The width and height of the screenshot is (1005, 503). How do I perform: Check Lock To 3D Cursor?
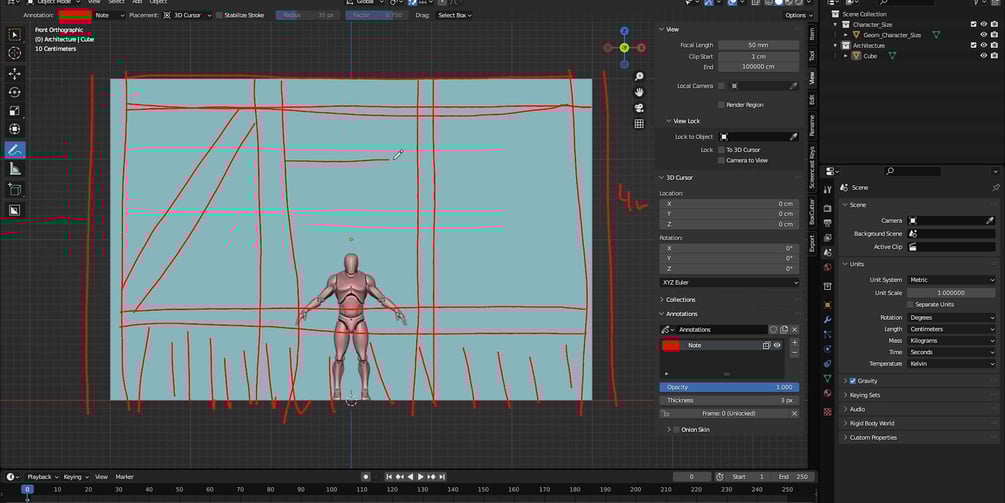722,149
